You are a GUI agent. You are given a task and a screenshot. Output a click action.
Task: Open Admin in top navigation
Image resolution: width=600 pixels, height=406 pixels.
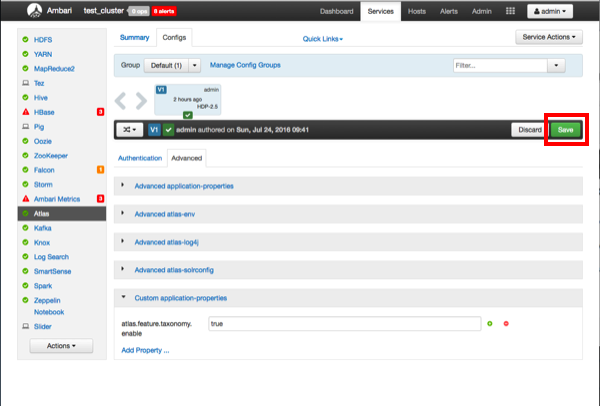coord(481,11)
